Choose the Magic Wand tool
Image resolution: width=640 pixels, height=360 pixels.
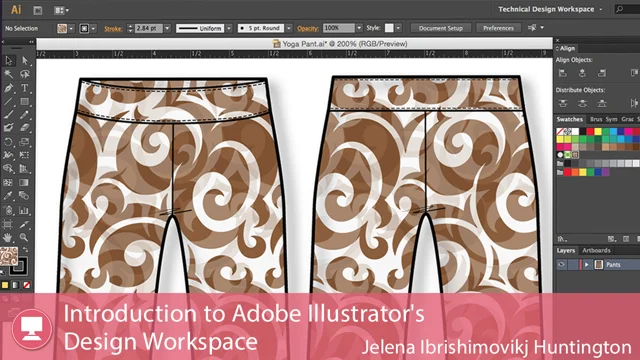[9, 74]
